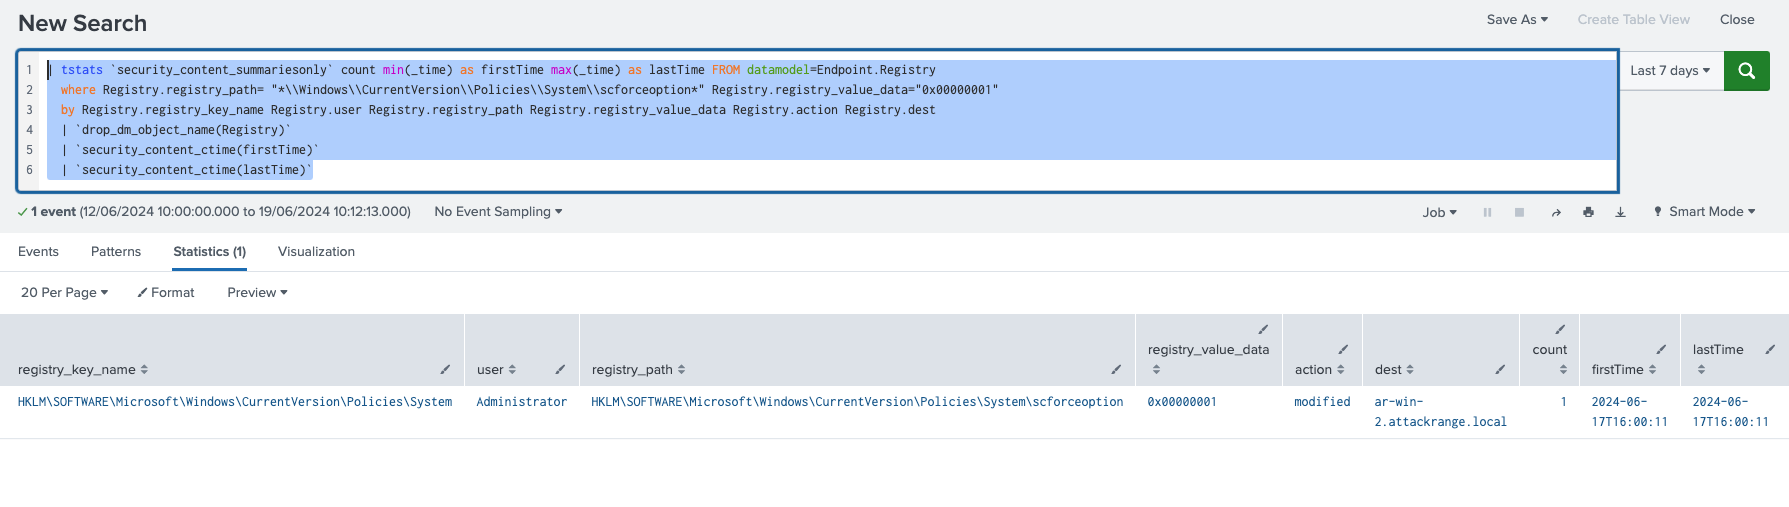
Task: Export results with download icon
Action: (1620, 212)
